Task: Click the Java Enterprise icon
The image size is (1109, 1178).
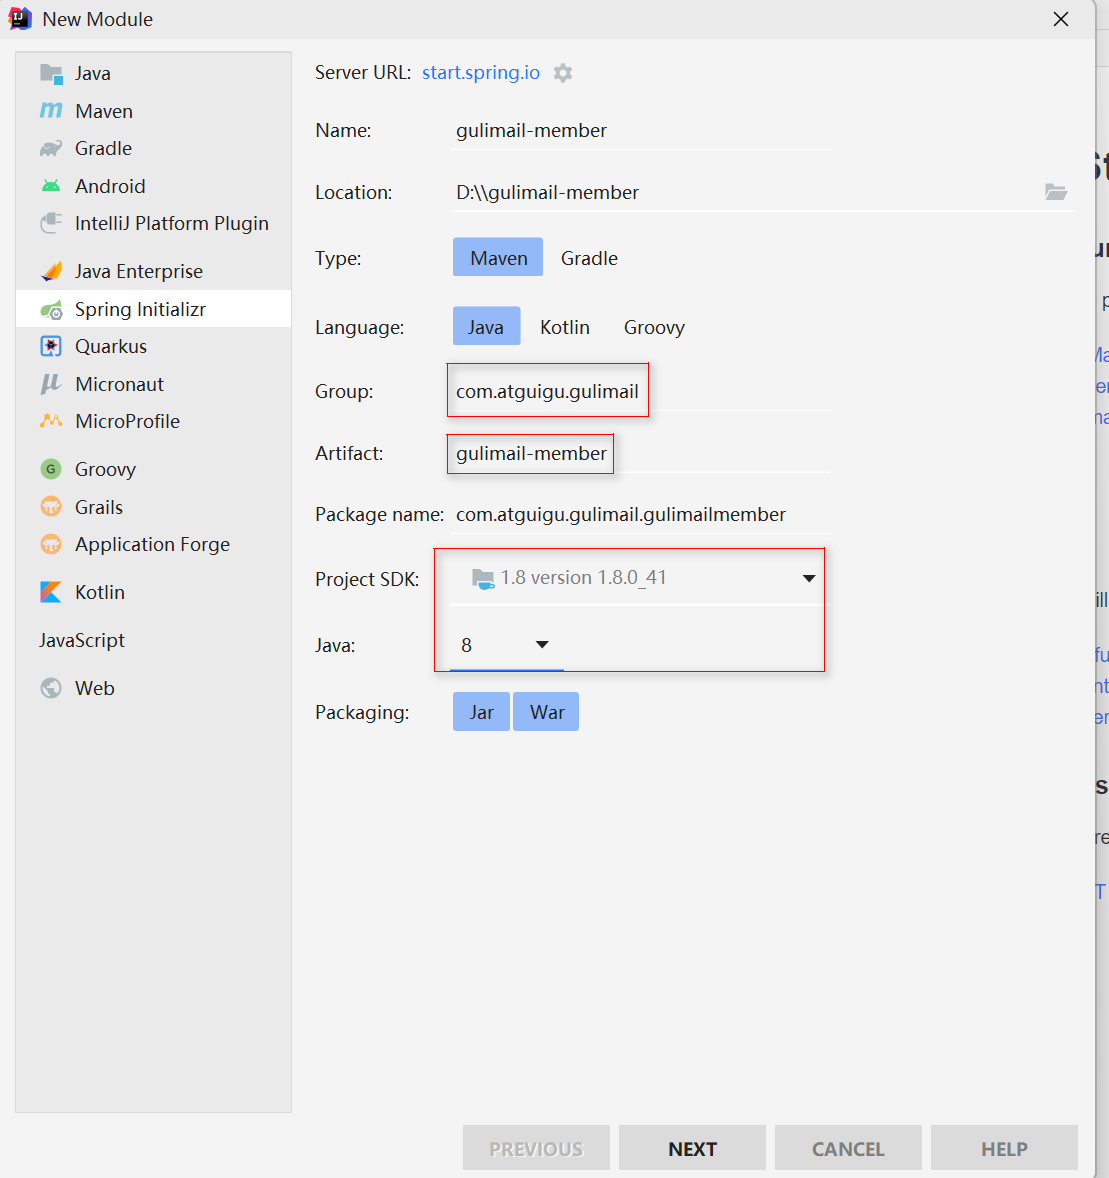Action: click(51, 271)
